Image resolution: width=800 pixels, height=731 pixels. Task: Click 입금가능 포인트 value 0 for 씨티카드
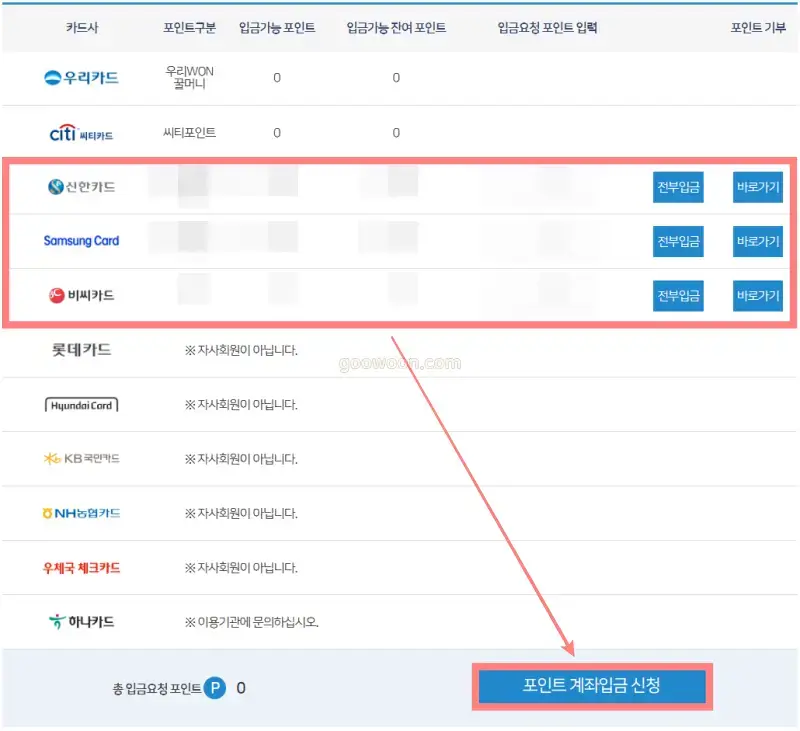[277, 133]
